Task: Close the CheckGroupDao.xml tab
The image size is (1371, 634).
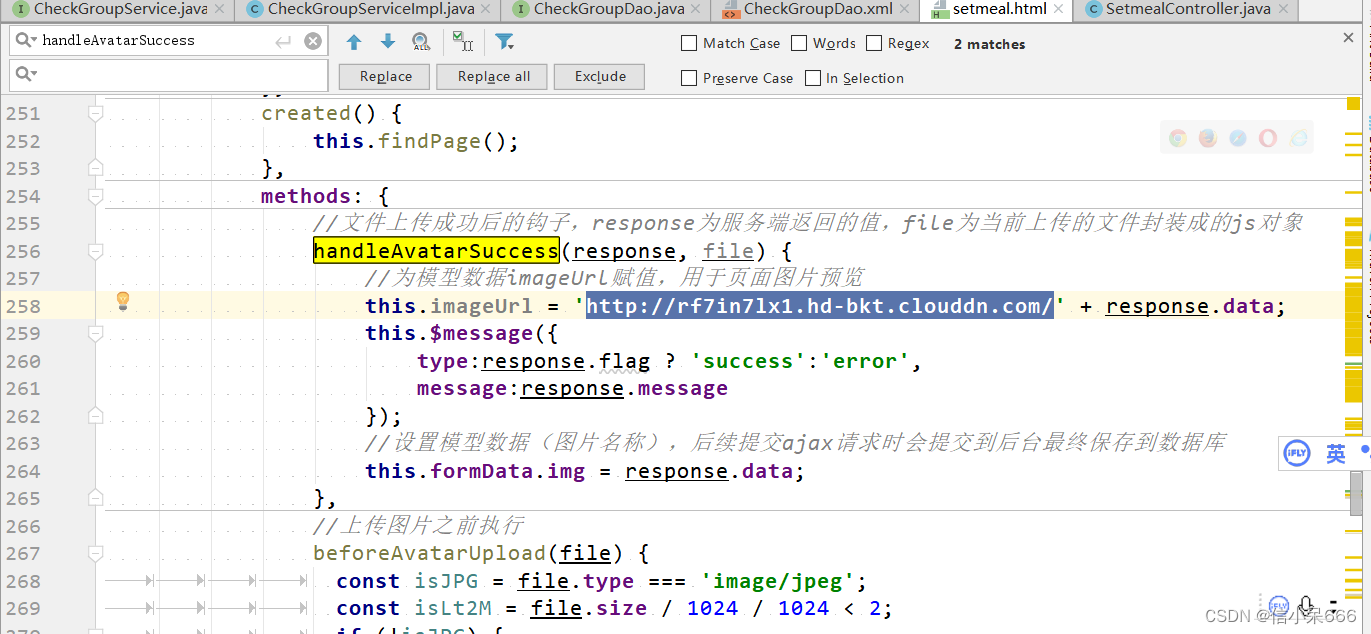Action: tap(903, 10)
